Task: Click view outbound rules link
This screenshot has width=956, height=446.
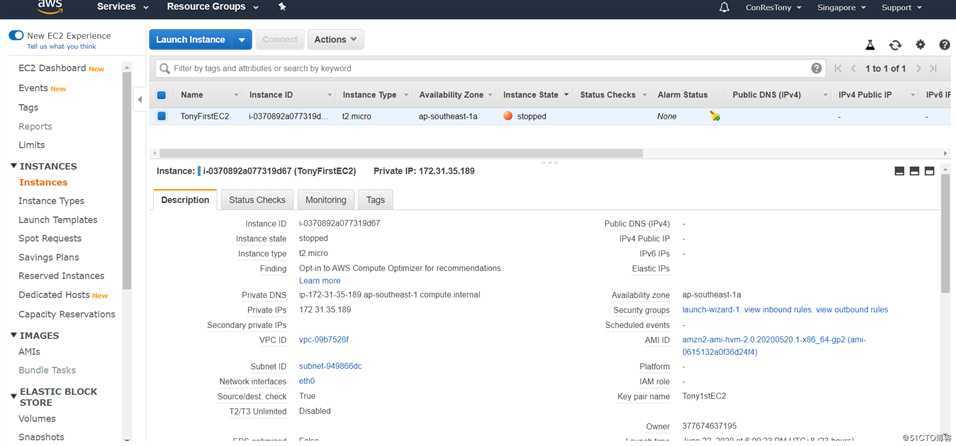Action: coord(852,310)
